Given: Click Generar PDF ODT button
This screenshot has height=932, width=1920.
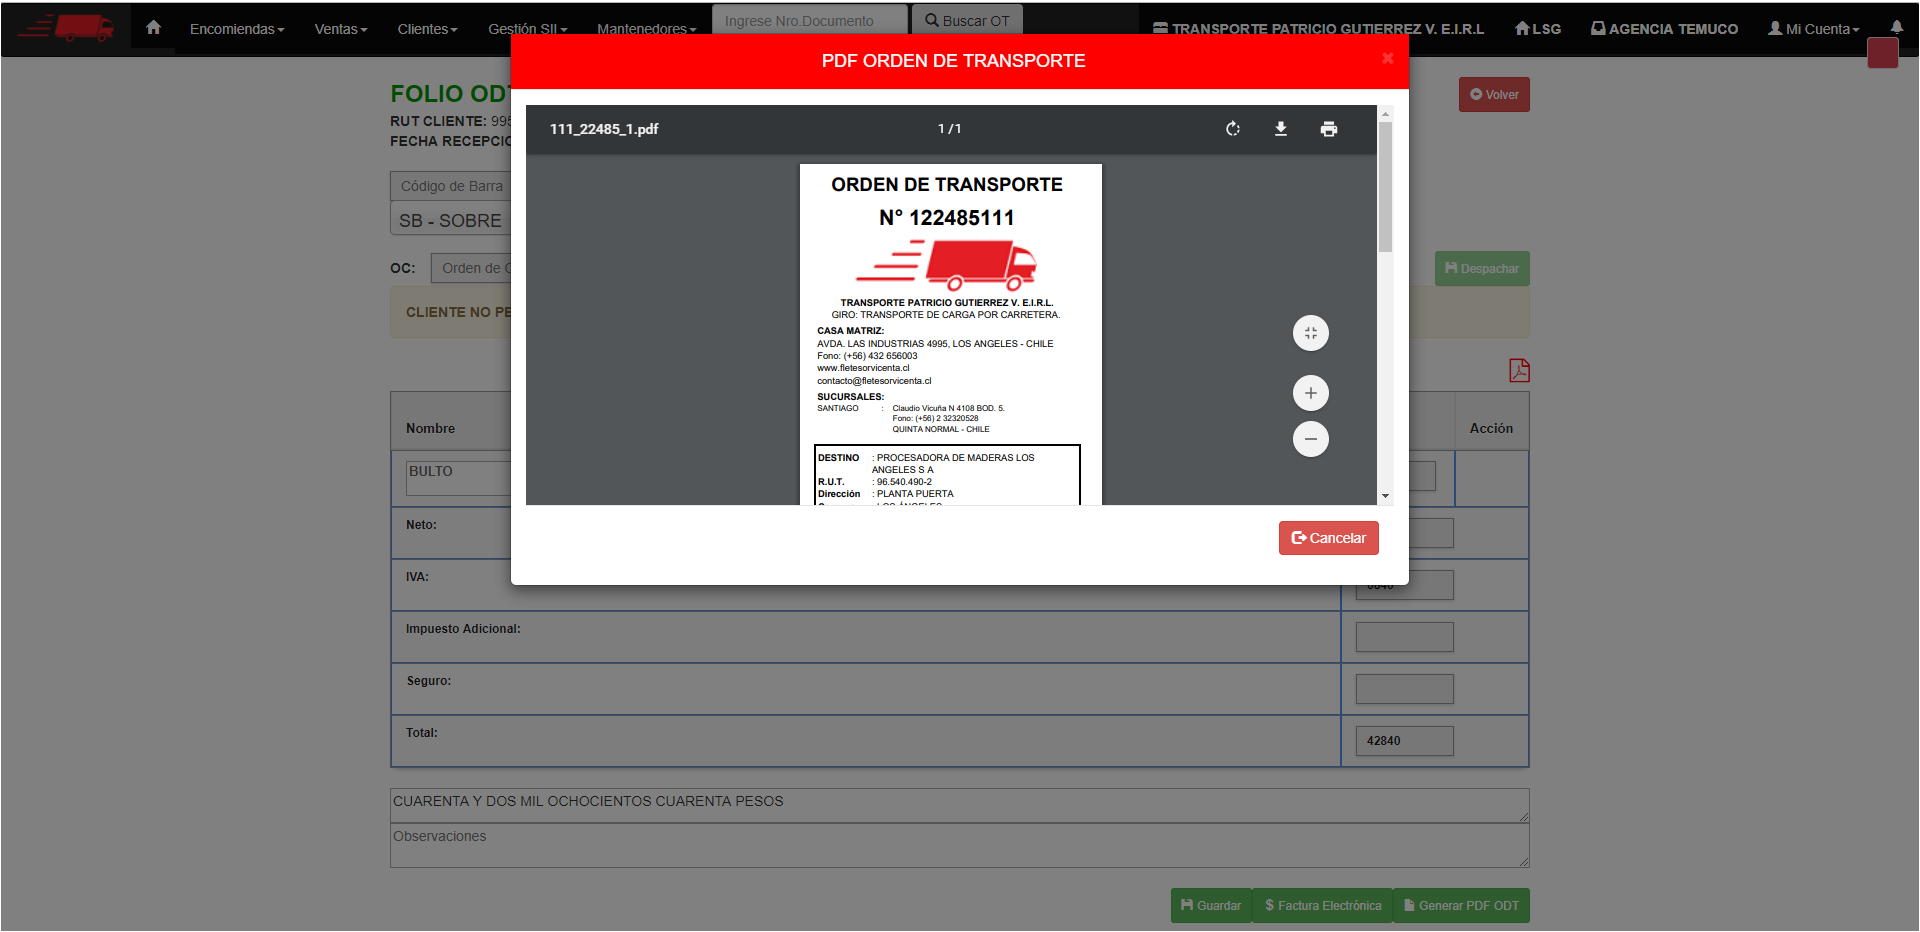Looking at the screenshot, I should click(1461, 905).
